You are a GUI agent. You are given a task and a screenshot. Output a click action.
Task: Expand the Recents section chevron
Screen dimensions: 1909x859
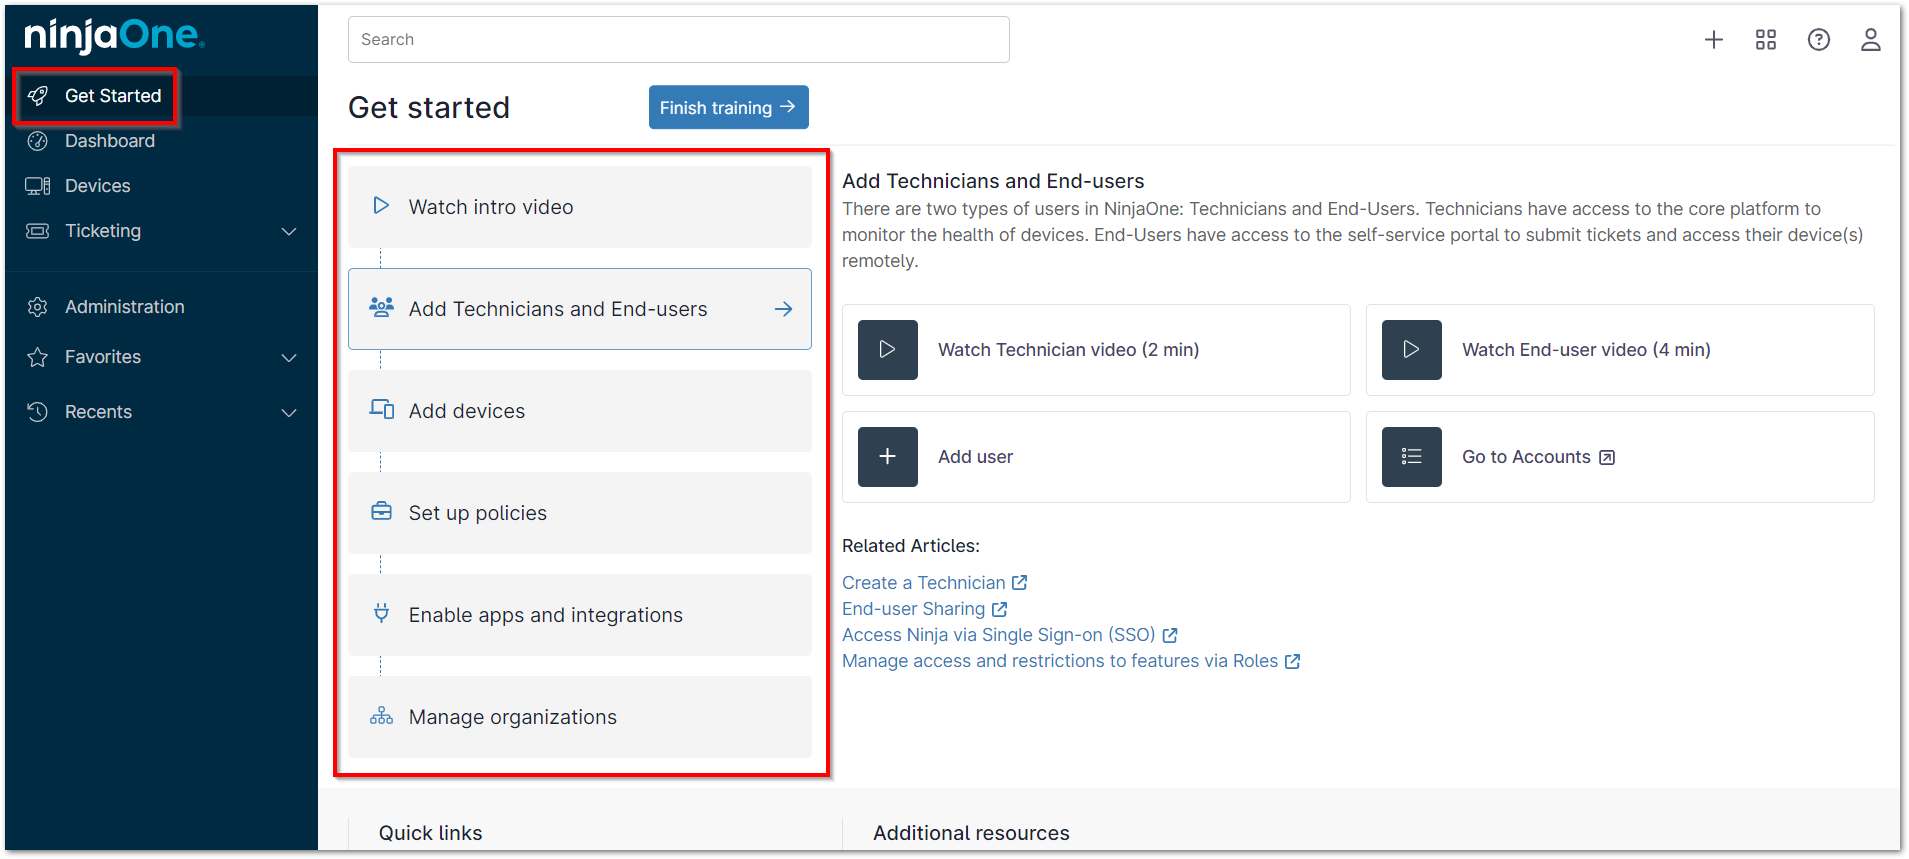pos(289,413)
